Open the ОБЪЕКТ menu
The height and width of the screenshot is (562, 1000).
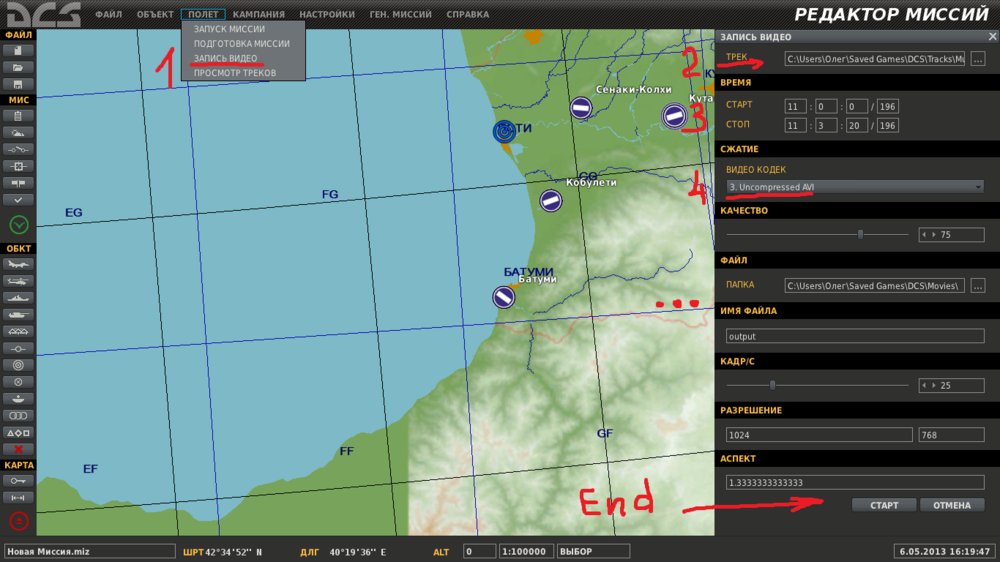point(155,14)
